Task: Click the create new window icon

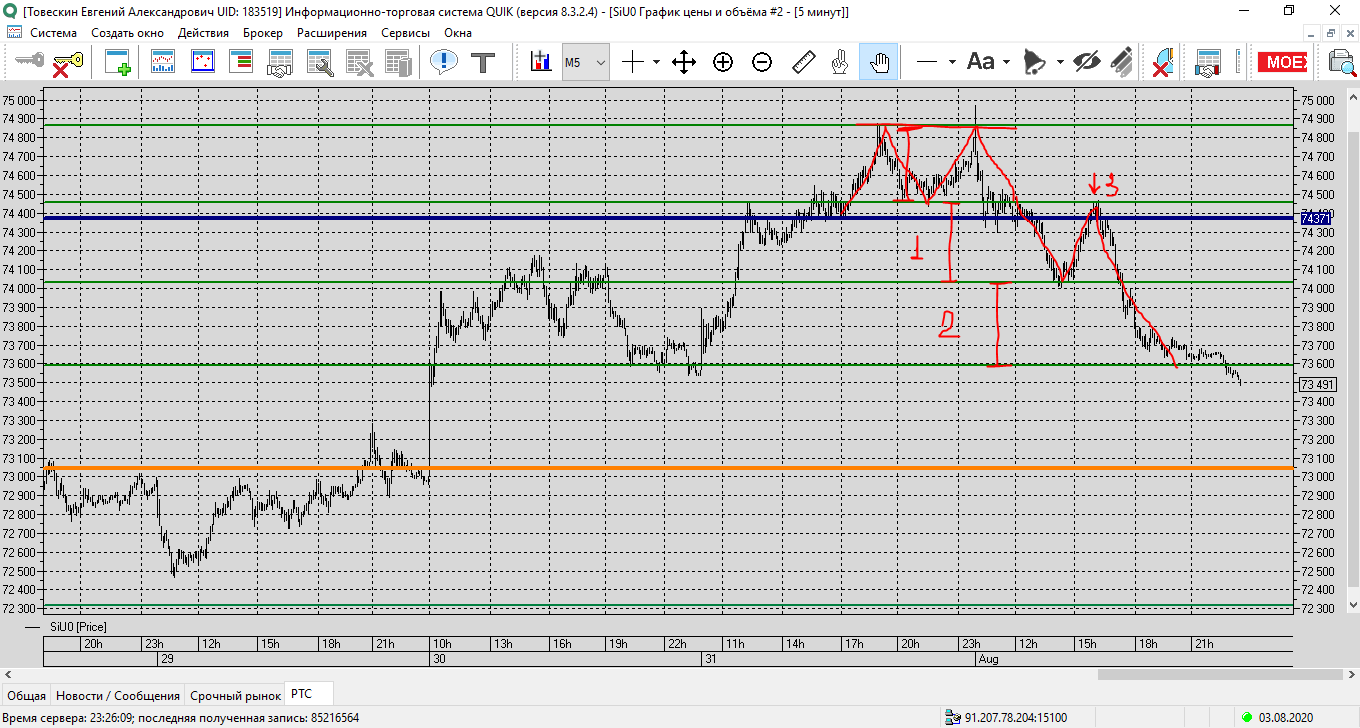Action: point(118,63)
